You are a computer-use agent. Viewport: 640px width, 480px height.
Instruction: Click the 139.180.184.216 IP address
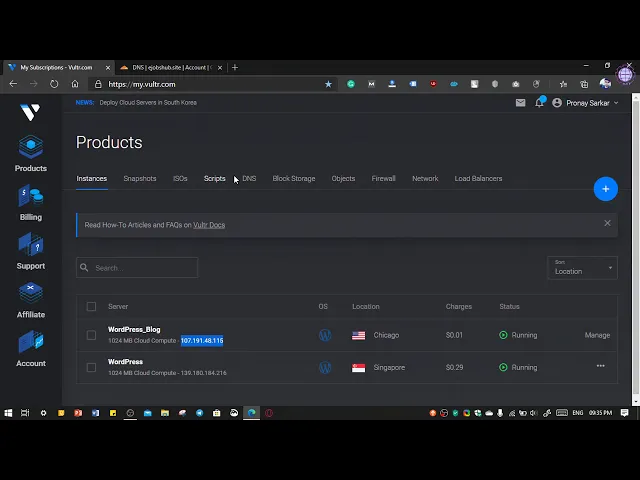pos(203,373)
